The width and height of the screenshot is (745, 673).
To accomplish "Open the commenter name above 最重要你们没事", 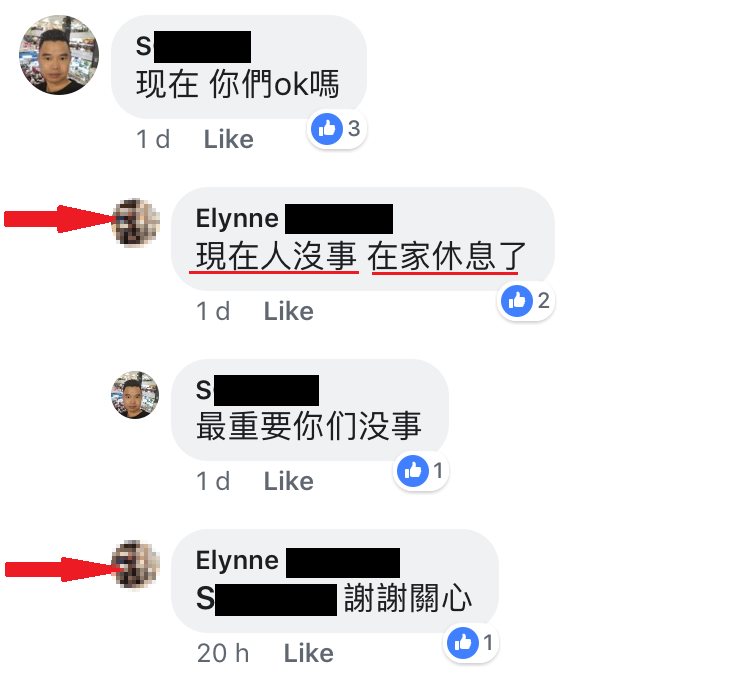I will (257, 390).
